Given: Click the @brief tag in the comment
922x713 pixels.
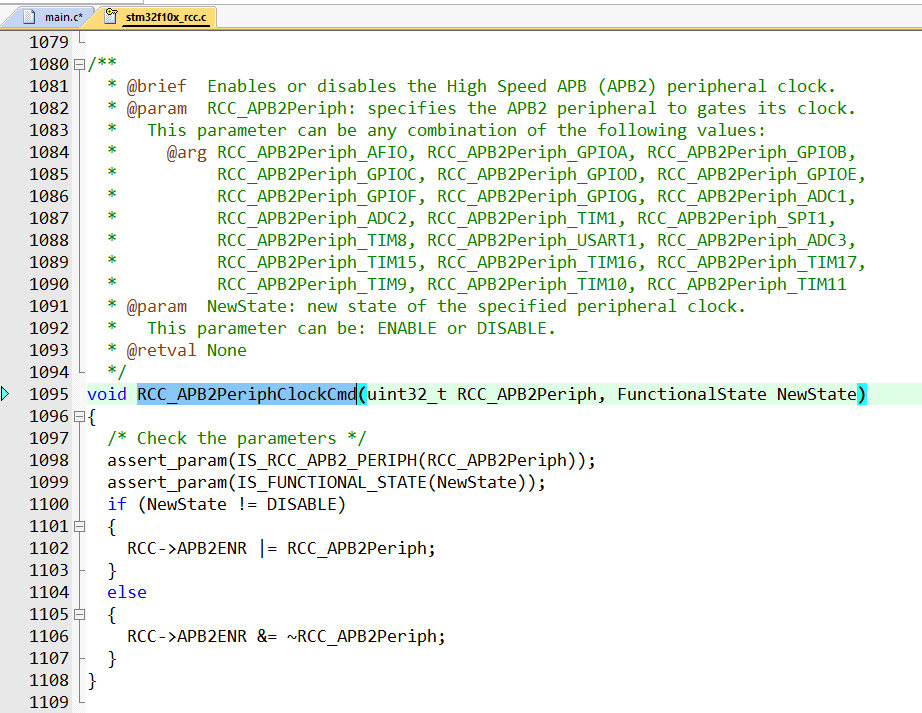Looking at the screenshot, I should (x=156, y=86).
